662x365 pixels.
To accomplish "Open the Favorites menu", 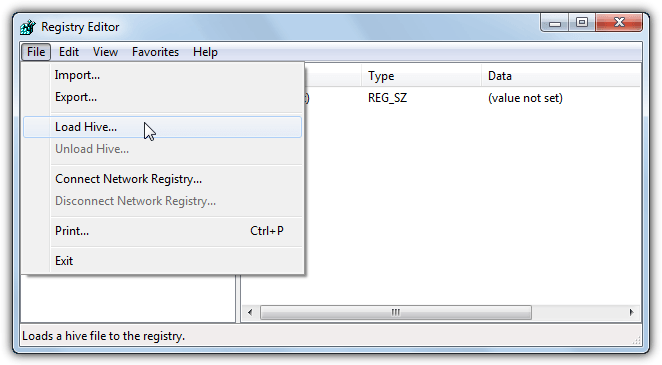I will click(155, 52).
